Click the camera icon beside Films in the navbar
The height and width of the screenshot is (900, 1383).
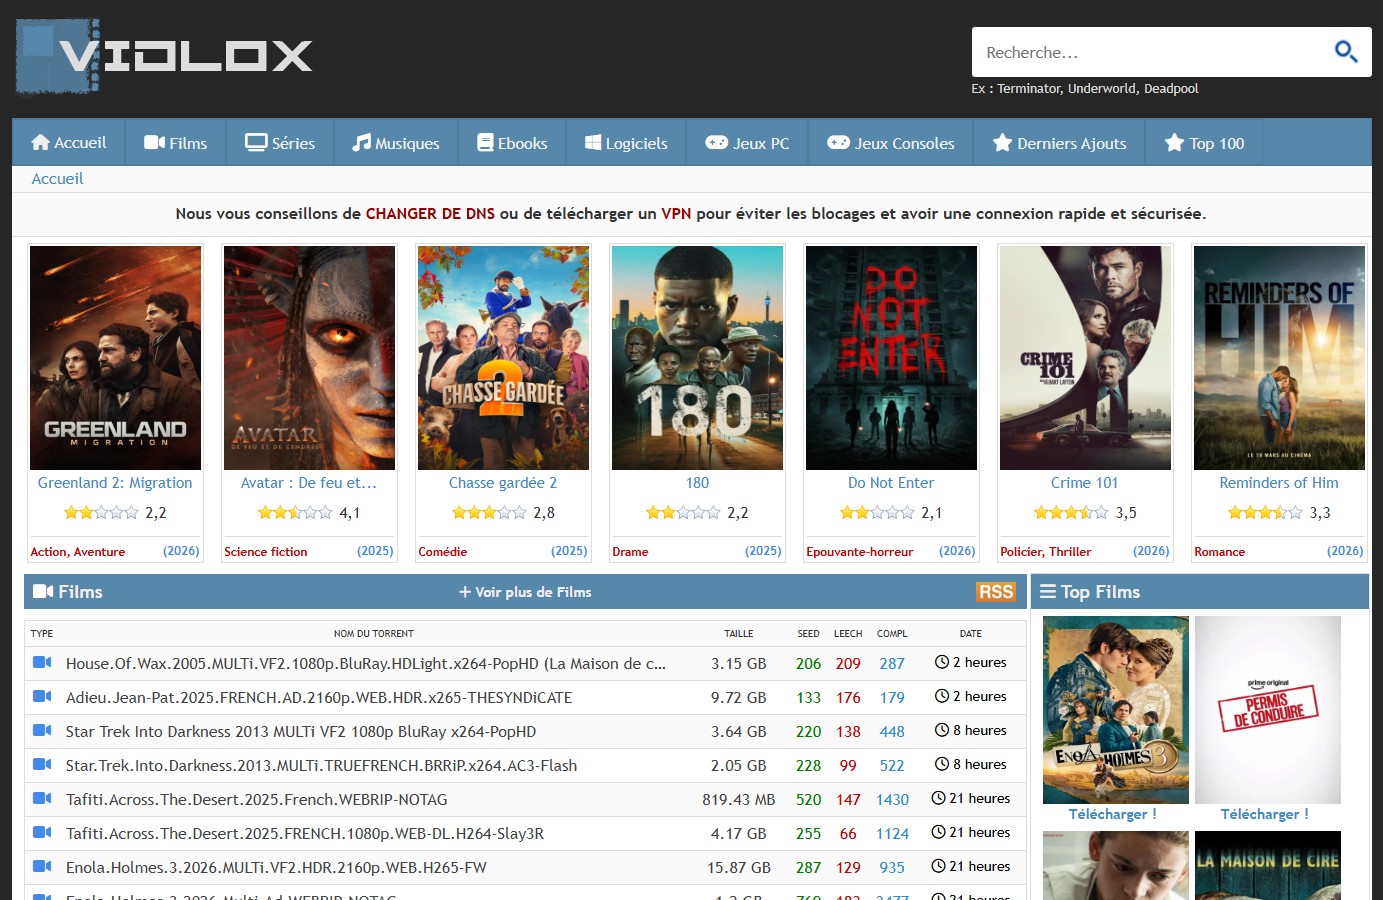click(x=154, y=143)
